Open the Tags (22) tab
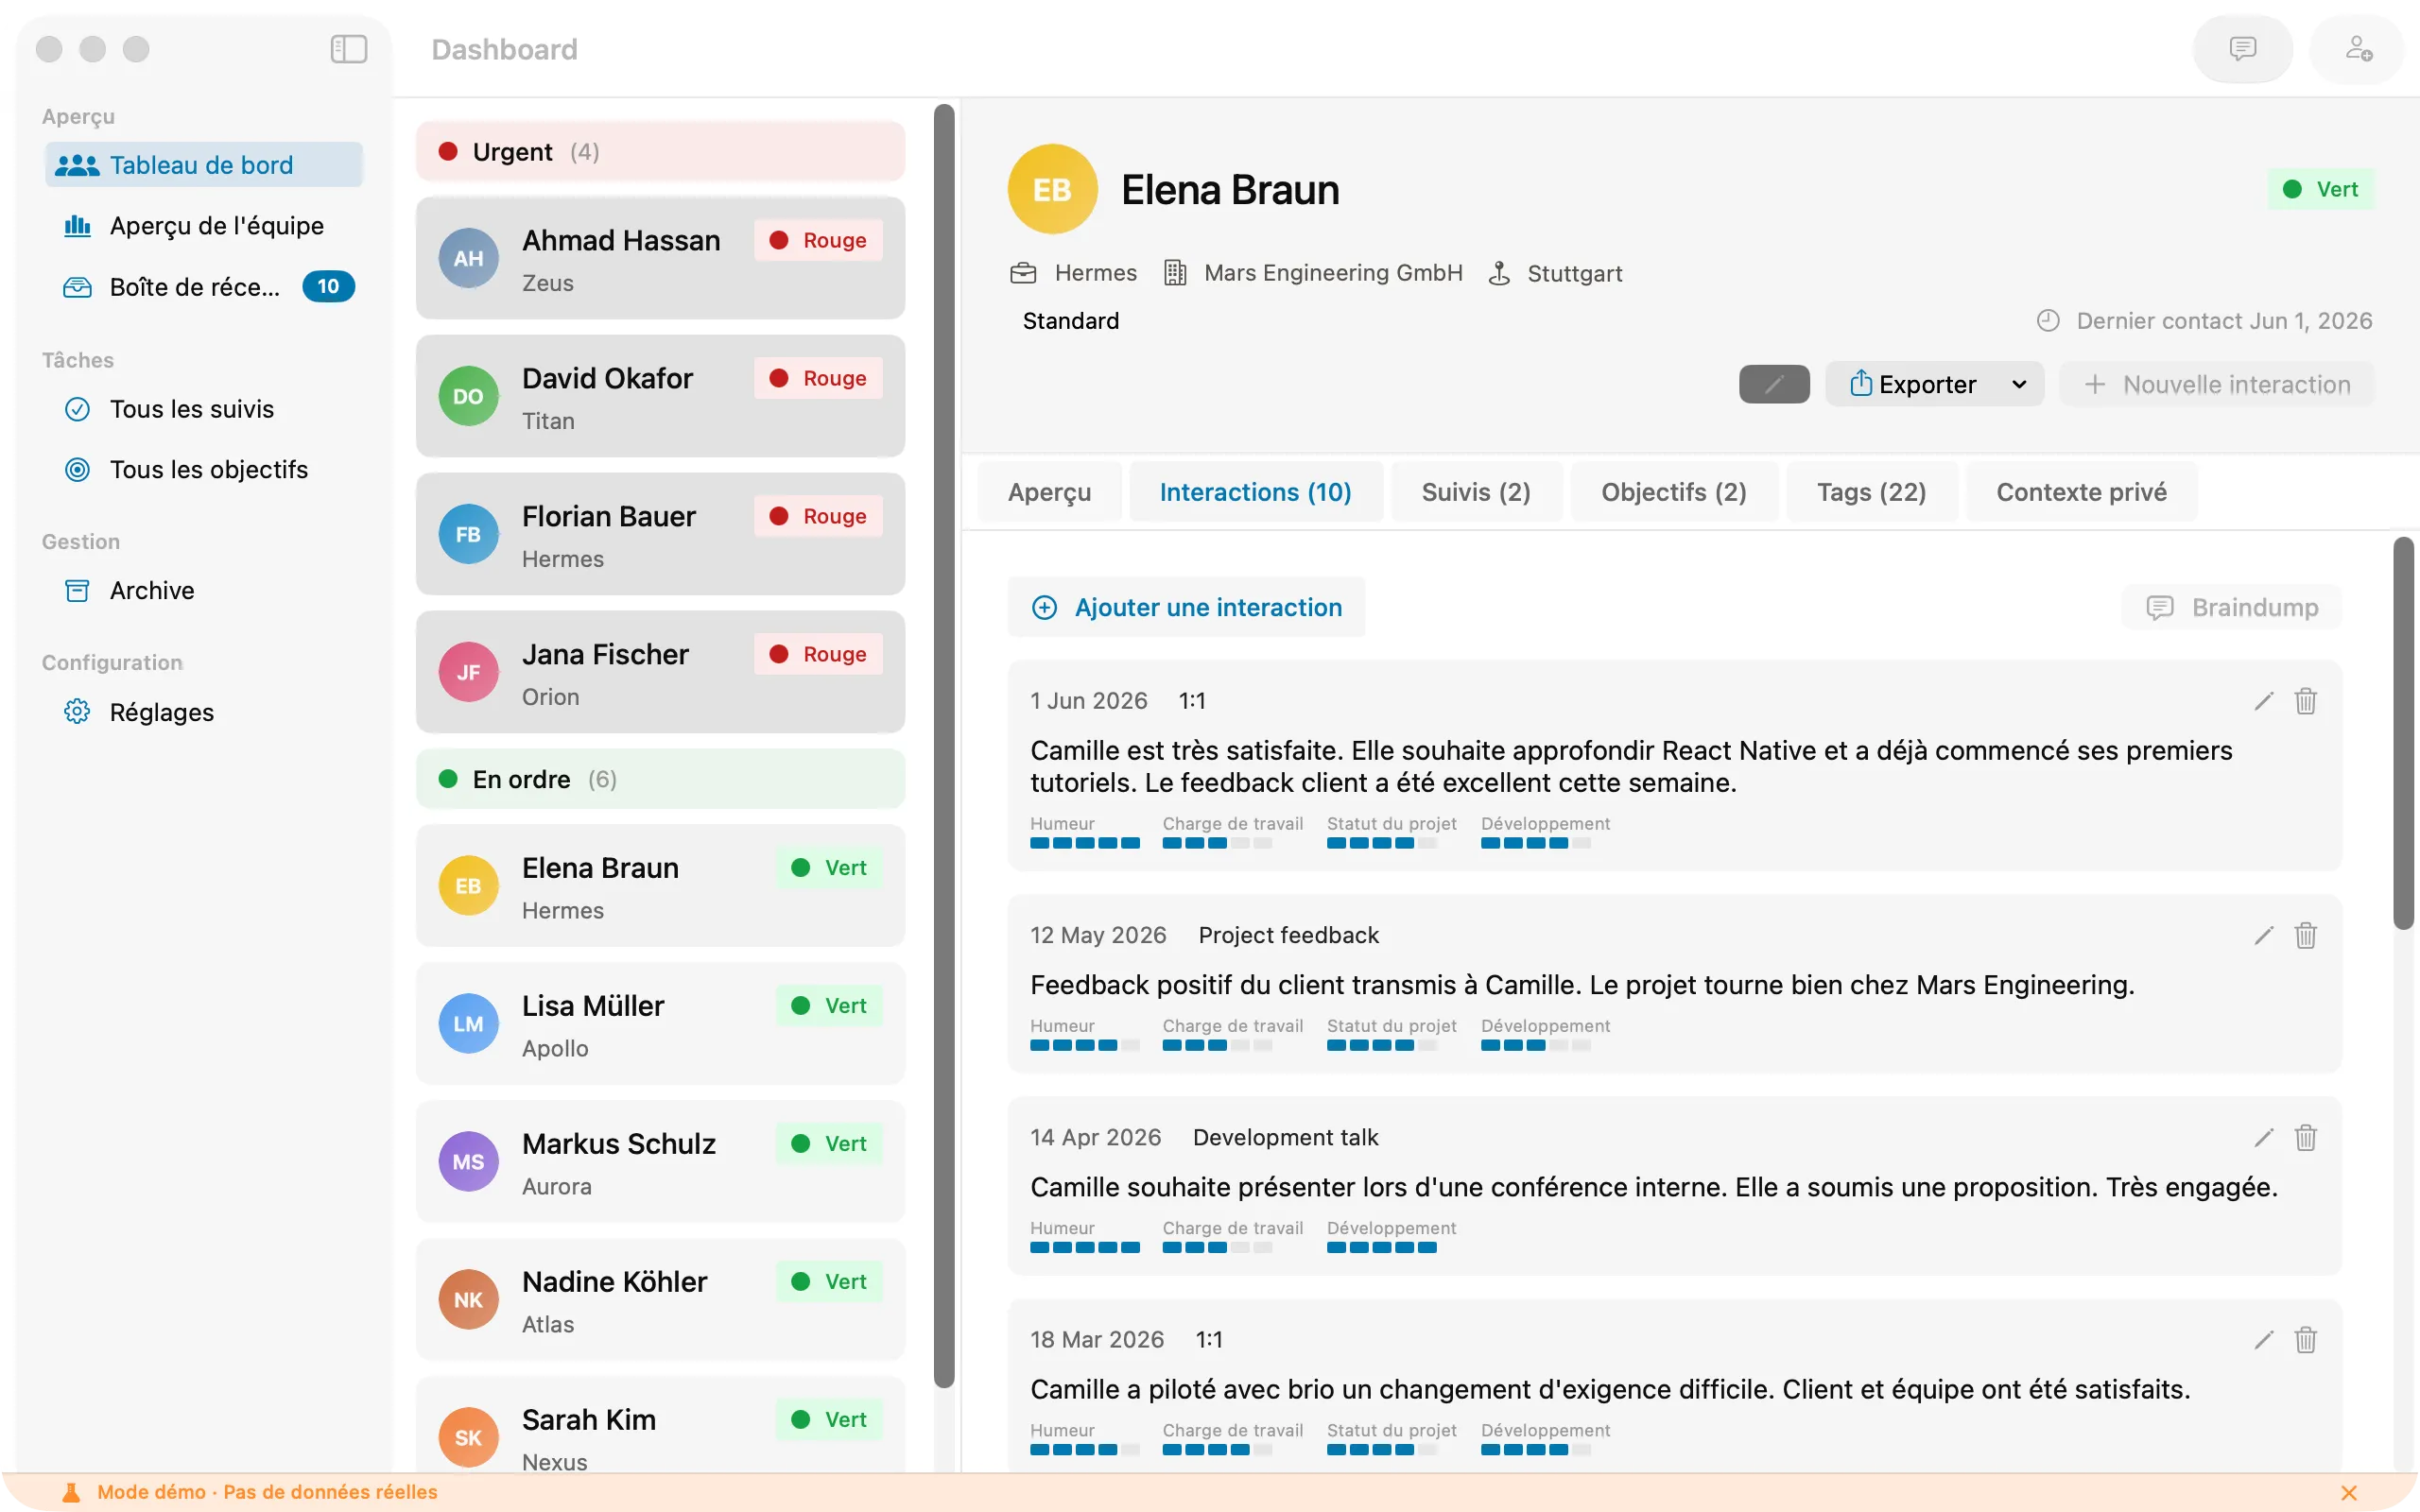 [x=1871, y=492]
